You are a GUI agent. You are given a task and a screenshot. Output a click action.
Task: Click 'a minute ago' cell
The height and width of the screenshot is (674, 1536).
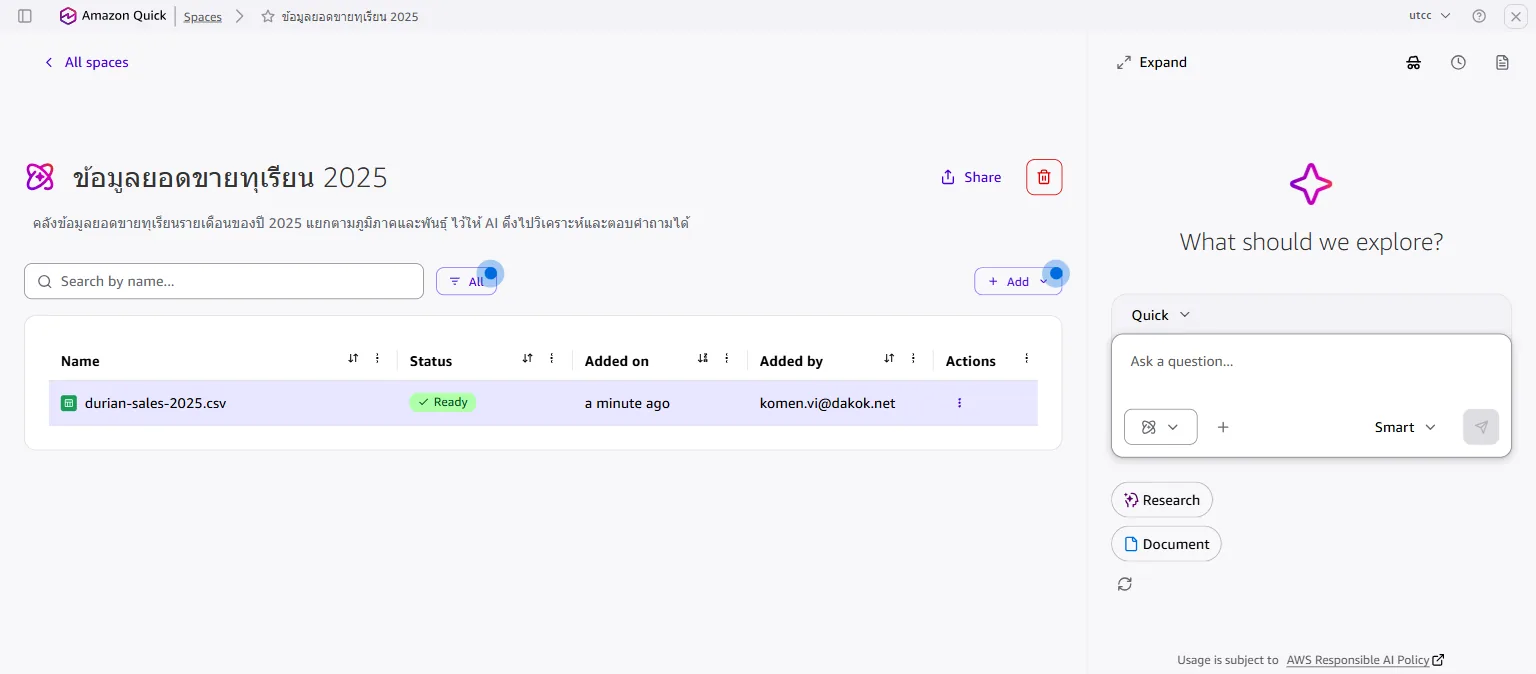click(x=627, y=403)
